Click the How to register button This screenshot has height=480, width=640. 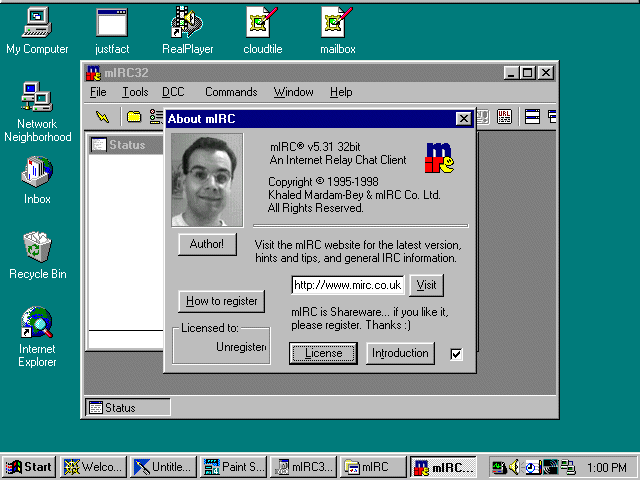[x=222, y=301]
